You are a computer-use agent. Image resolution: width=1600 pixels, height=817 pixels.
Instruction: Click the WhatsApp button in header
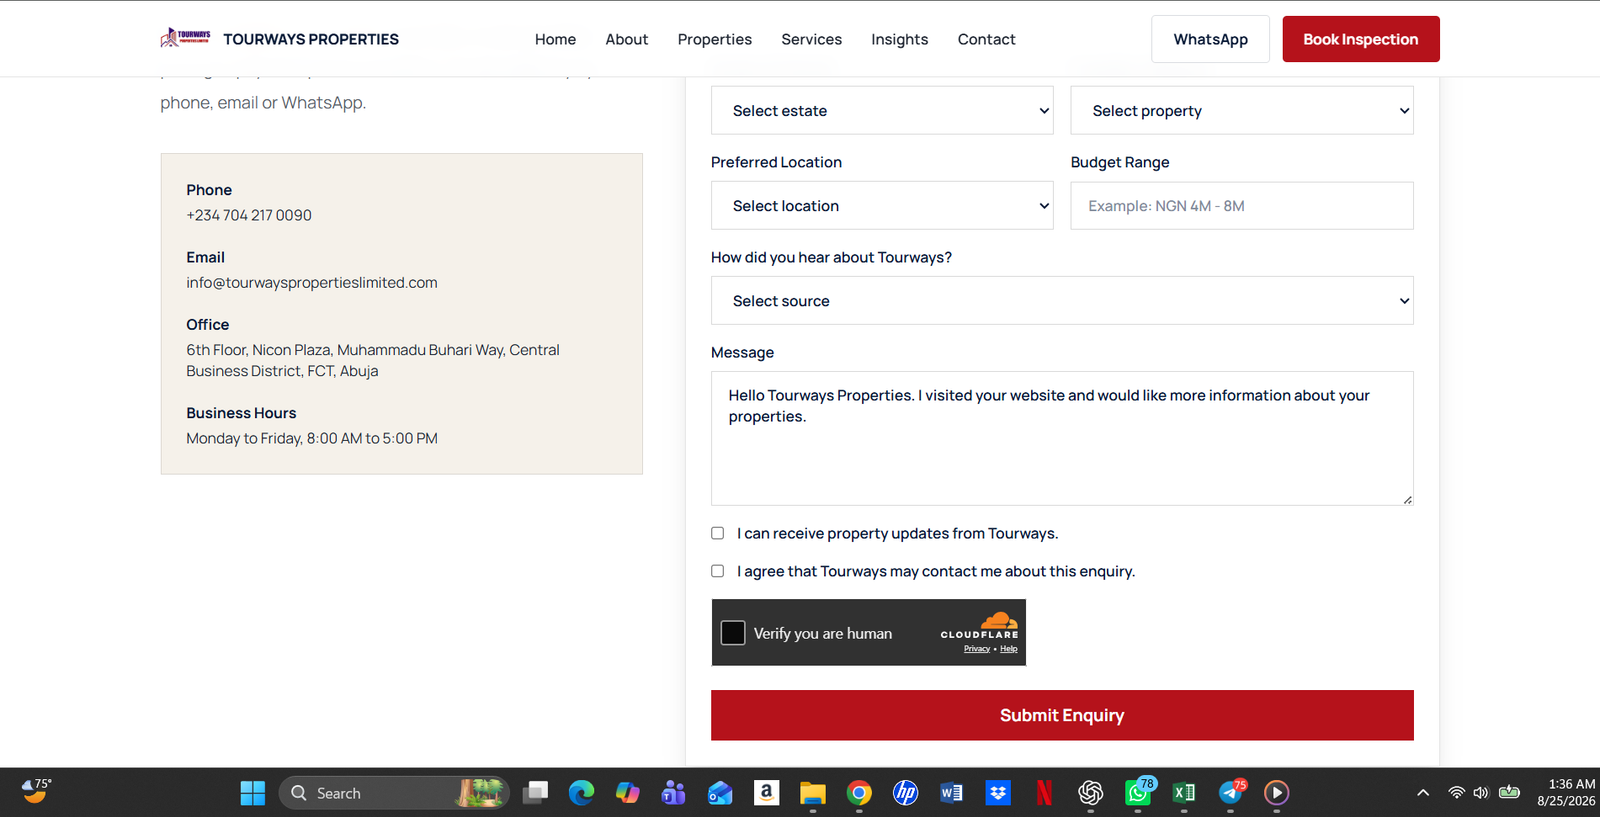pos(1210,39)
